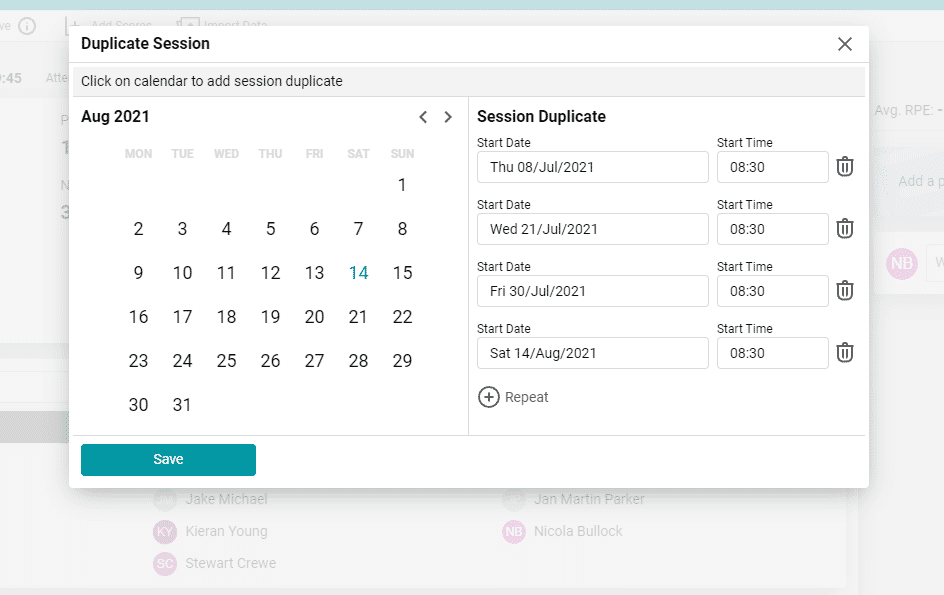Select August 19 on the calendar
This screenshot has width=944, height=595.
pyautogui.click(x=270, y=317)
